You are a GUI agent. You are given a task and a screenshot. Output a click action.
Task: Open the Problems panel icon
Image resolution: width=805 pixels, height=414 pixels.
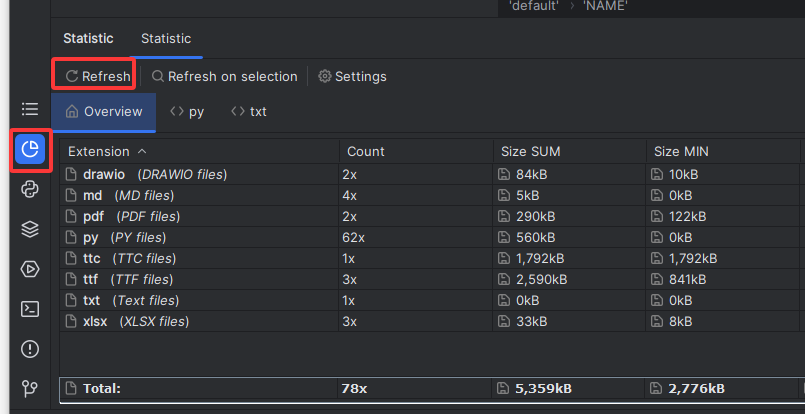click(30, 348)
